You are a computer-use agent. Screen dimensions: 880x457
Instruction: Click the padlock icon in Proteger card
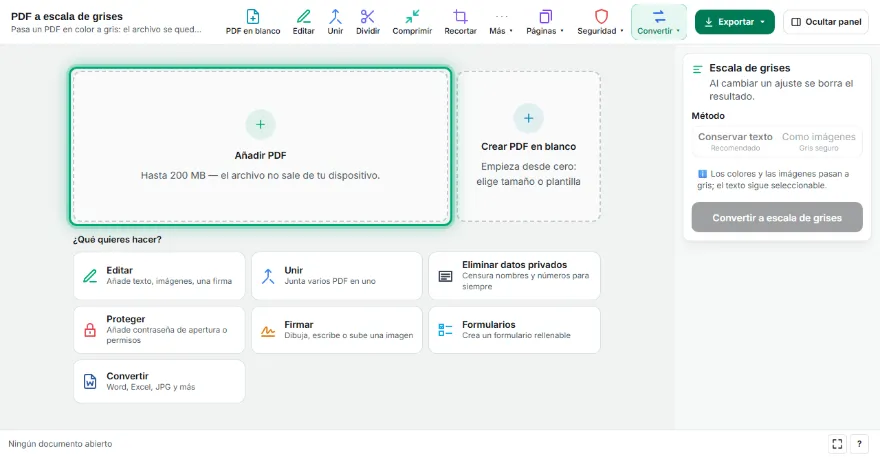point(90,330)
